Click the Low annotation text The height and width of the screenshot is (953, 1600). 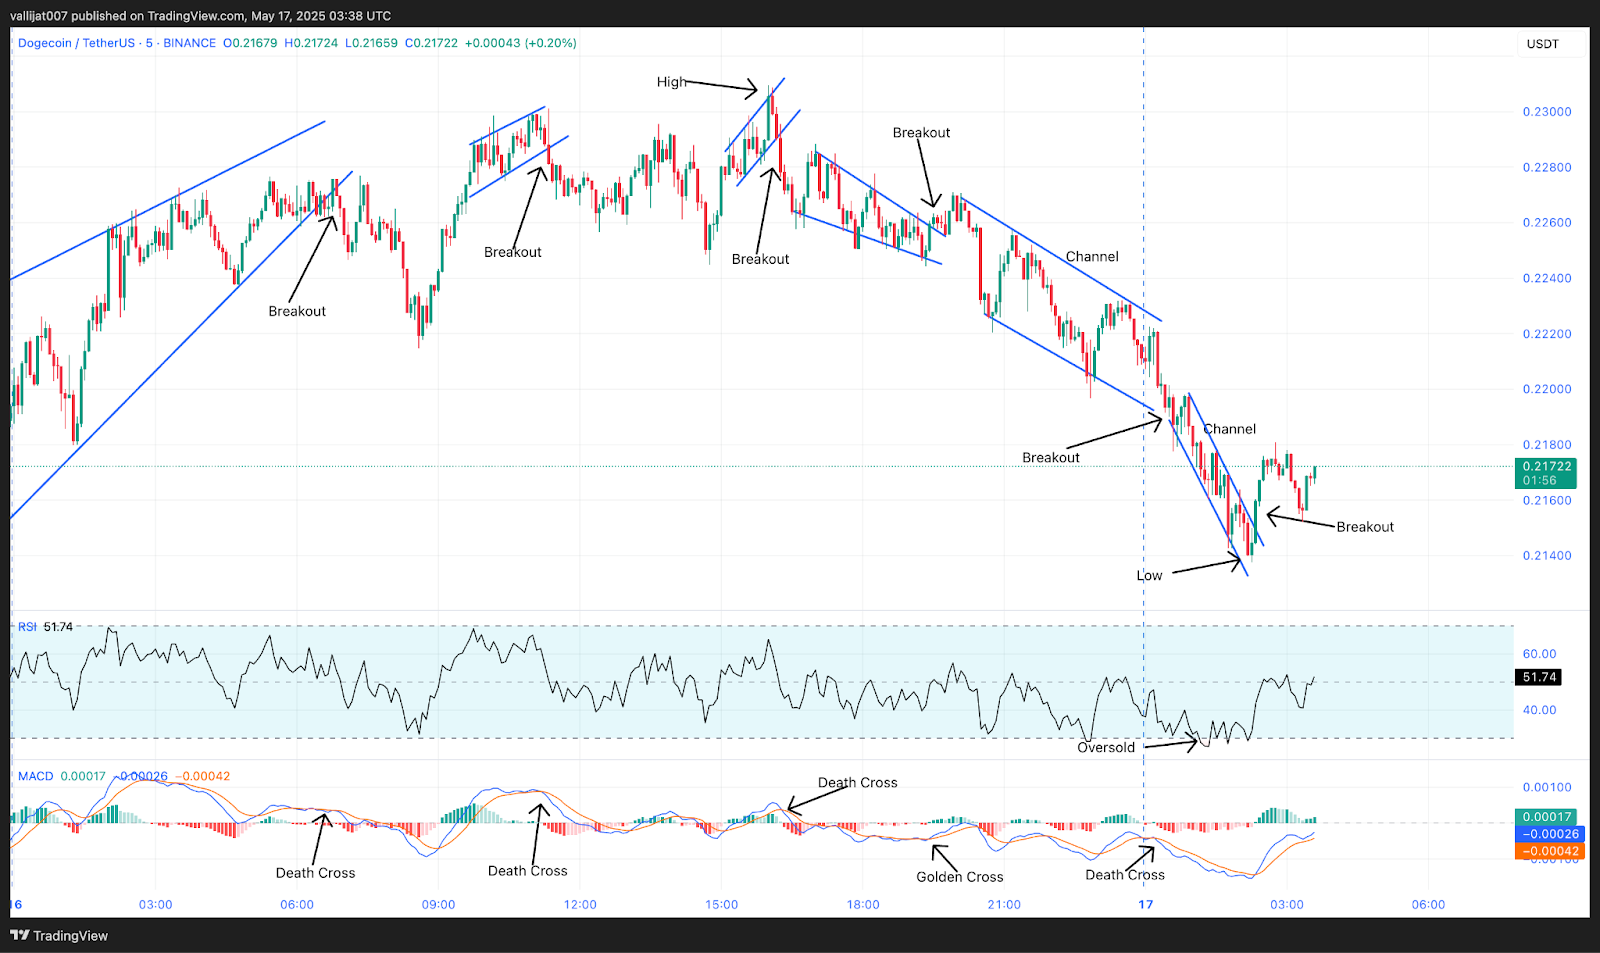click(x=1149, y=576)
